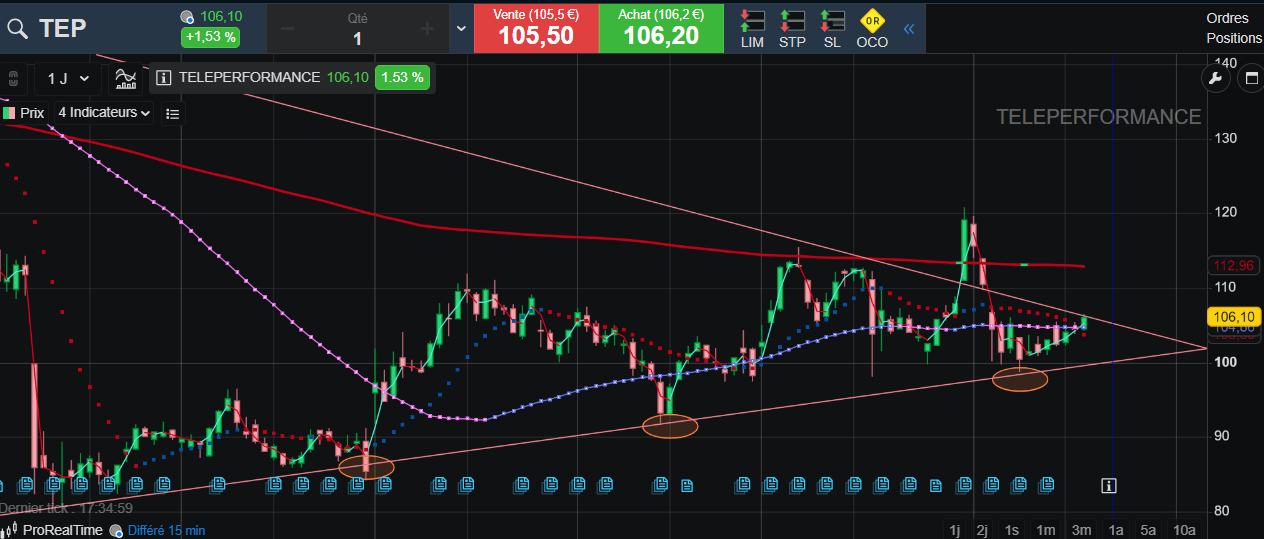This screenshot has width=1264, height=539.
Task: Click the TEP ticker symbol
Action: click(x=64, y=28)
